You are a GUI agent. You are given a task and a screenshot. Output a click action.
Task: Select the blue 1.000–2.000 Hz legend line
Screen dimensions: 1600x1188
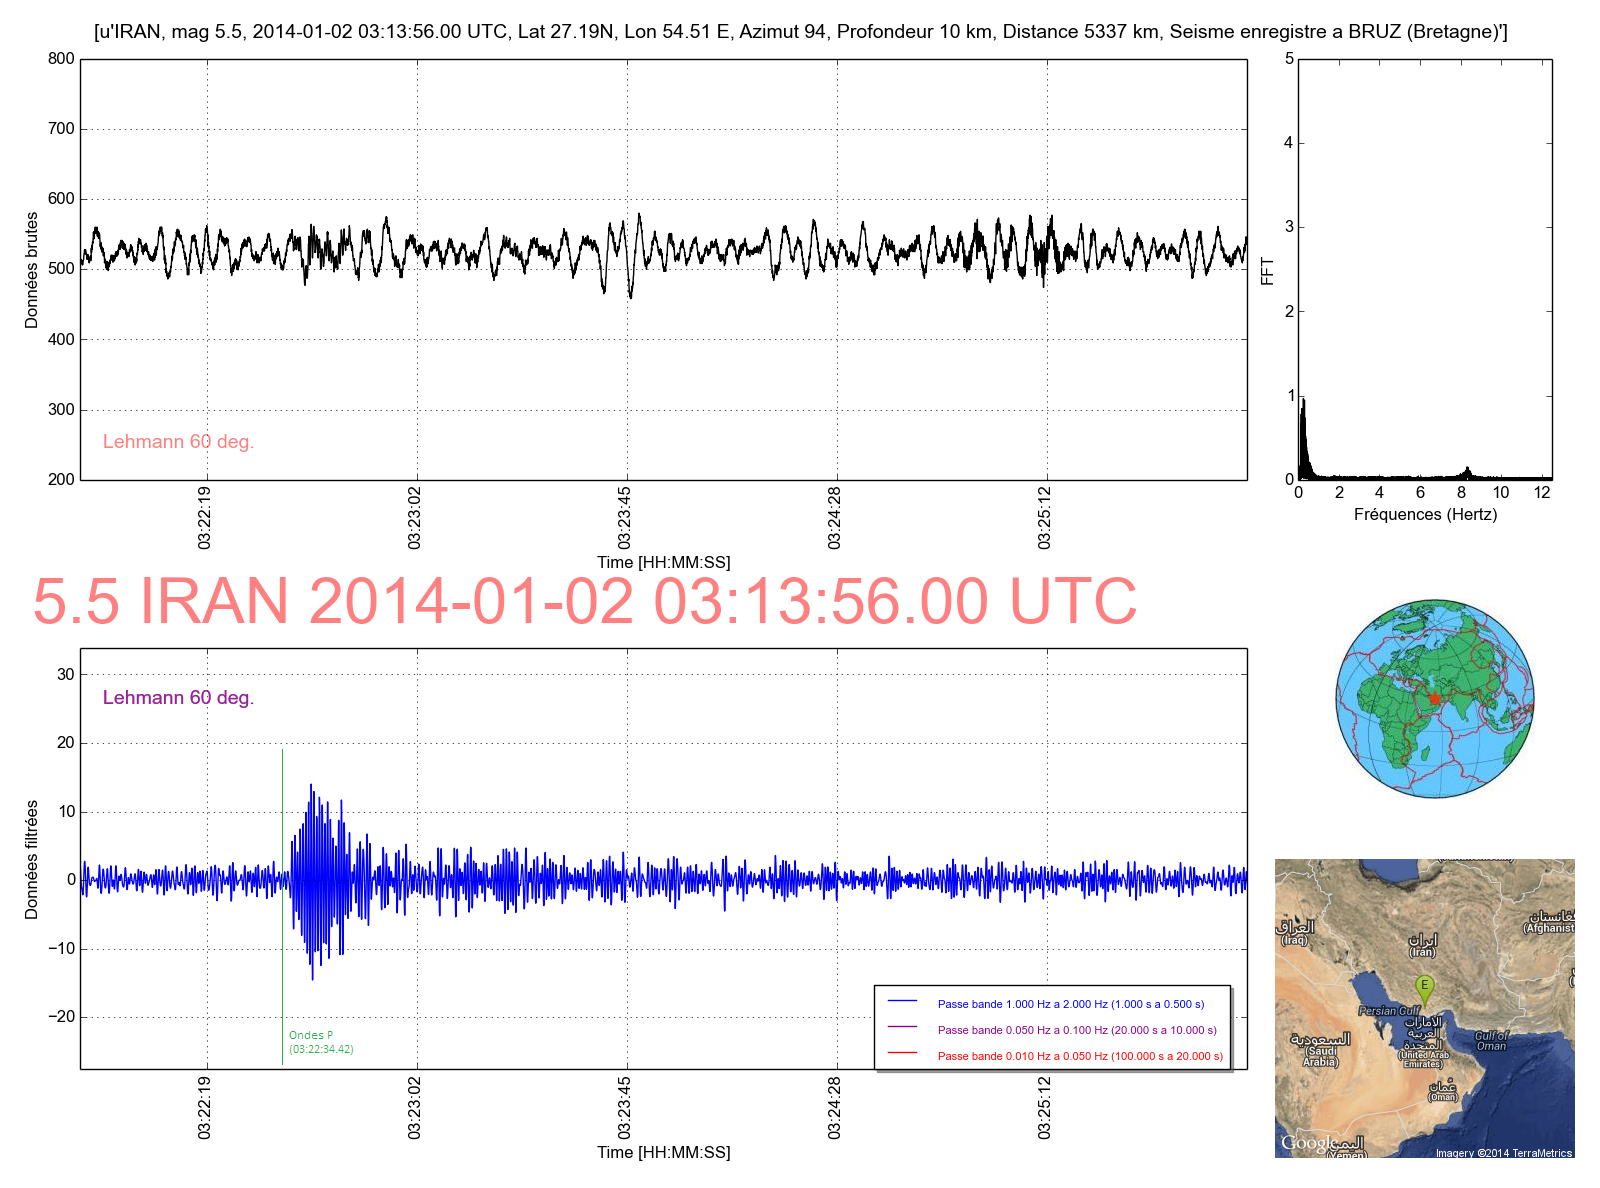(902, 1002)
